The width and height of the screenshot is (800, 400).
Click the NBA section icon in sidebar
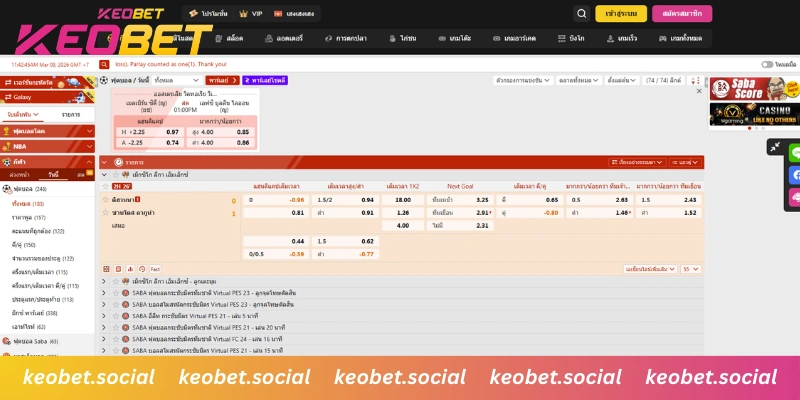(6, 145)
